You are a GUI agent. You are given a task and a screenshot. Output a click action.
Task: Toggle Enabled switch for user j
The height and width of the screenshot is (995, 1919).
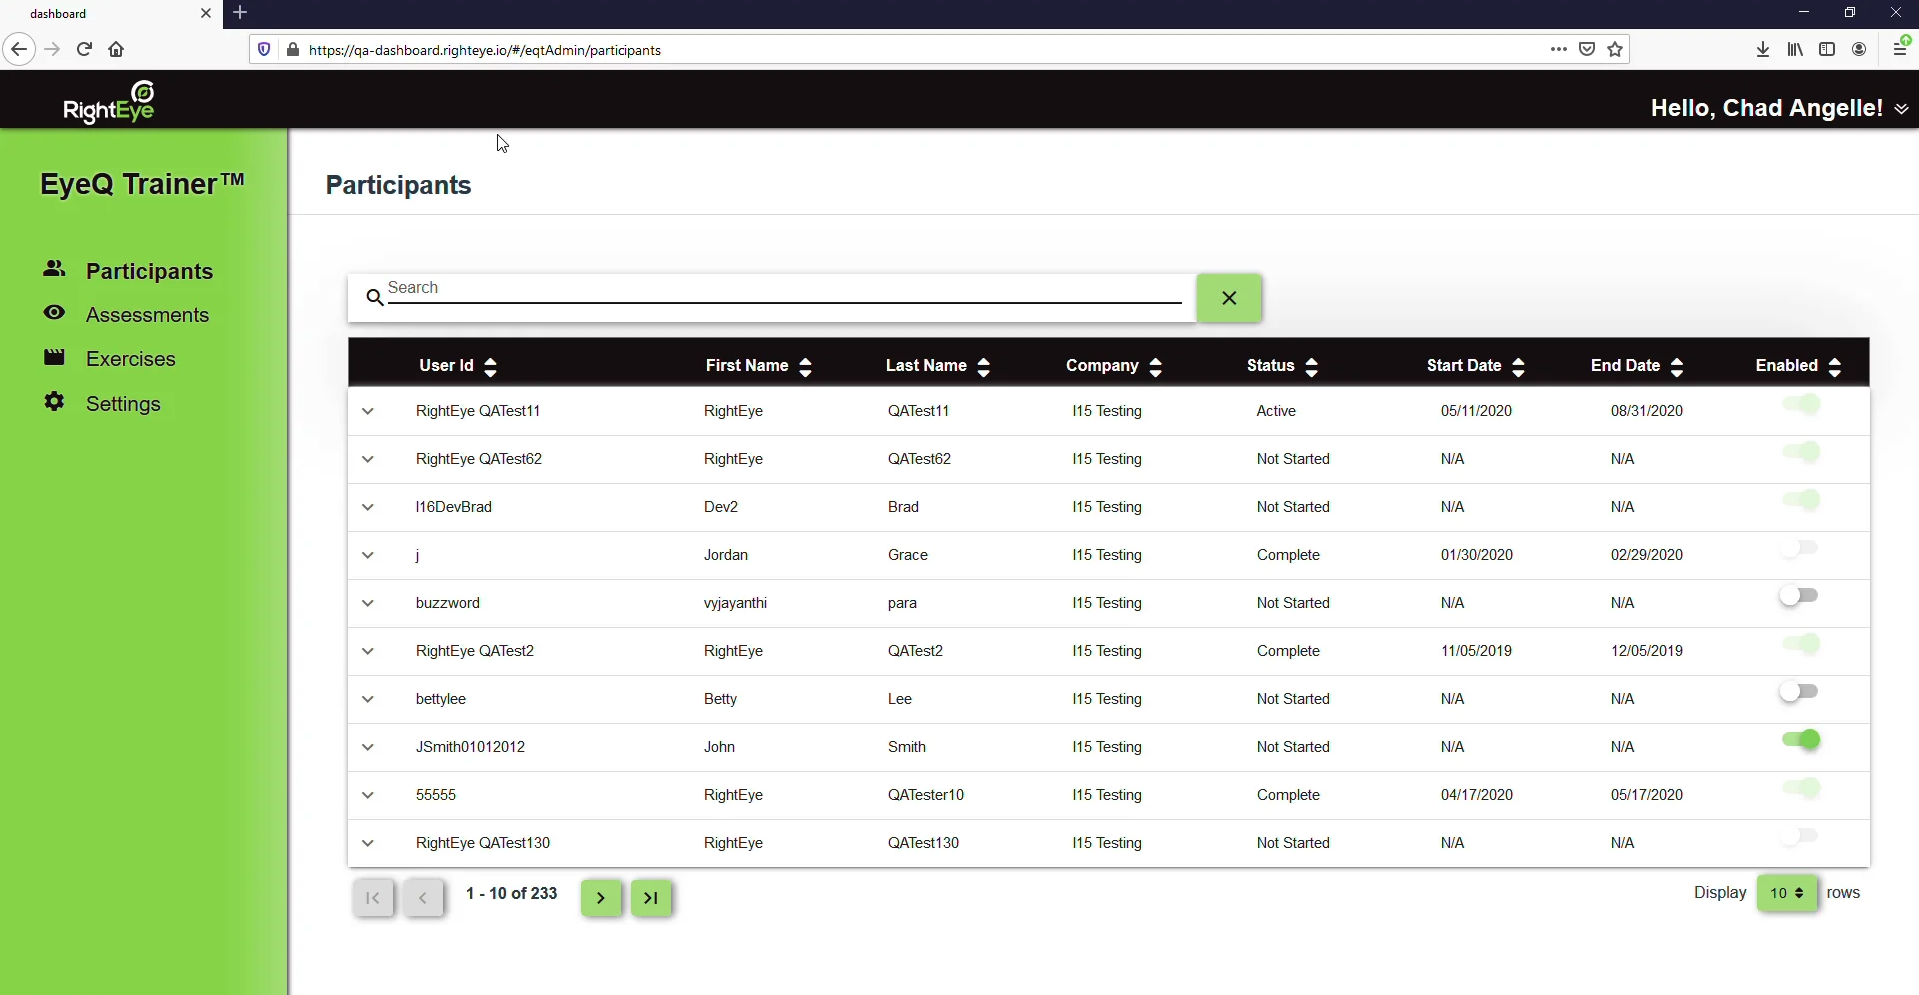(1799, 549)
